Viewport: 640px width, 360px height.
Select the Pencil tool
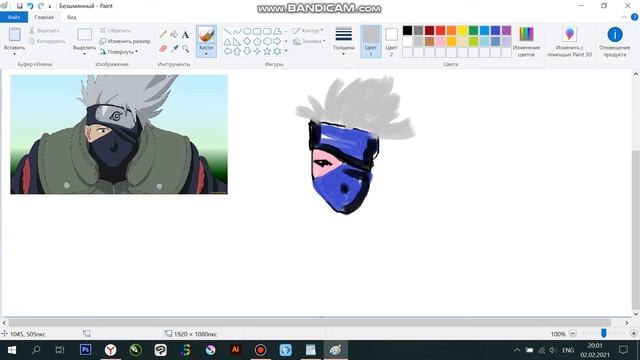click(163, 35)
